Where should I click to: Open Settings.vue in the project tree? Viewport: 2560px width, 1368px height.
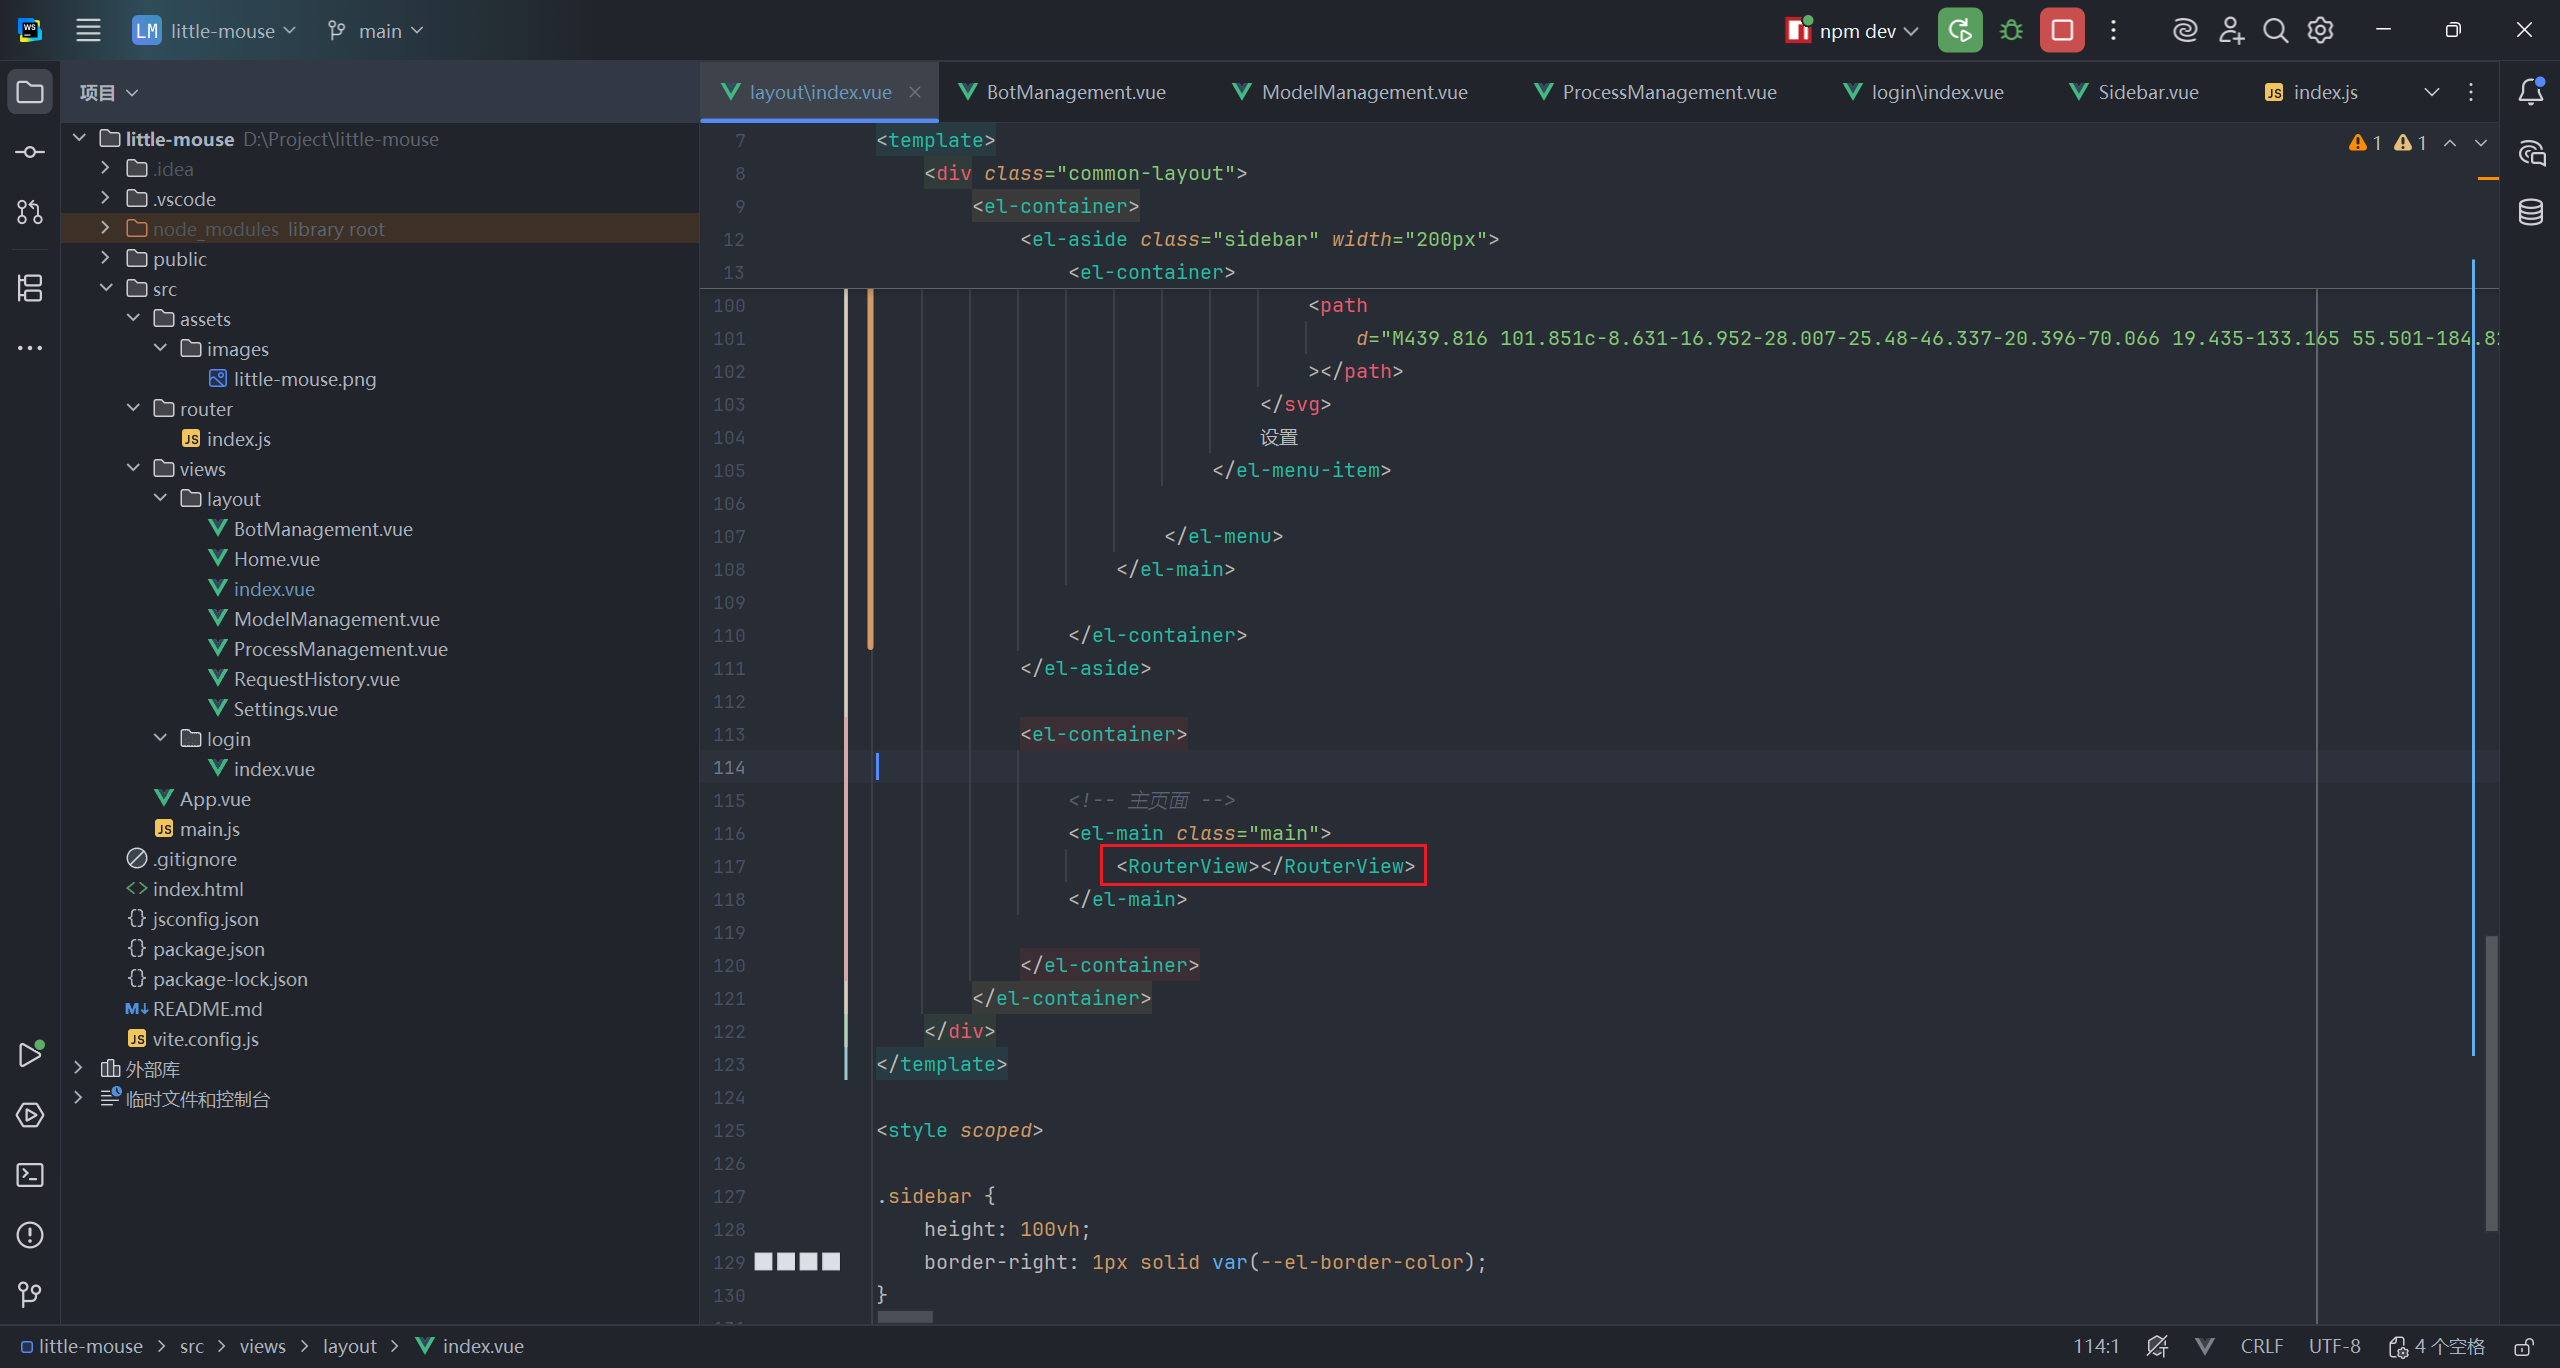click(285, 709)
